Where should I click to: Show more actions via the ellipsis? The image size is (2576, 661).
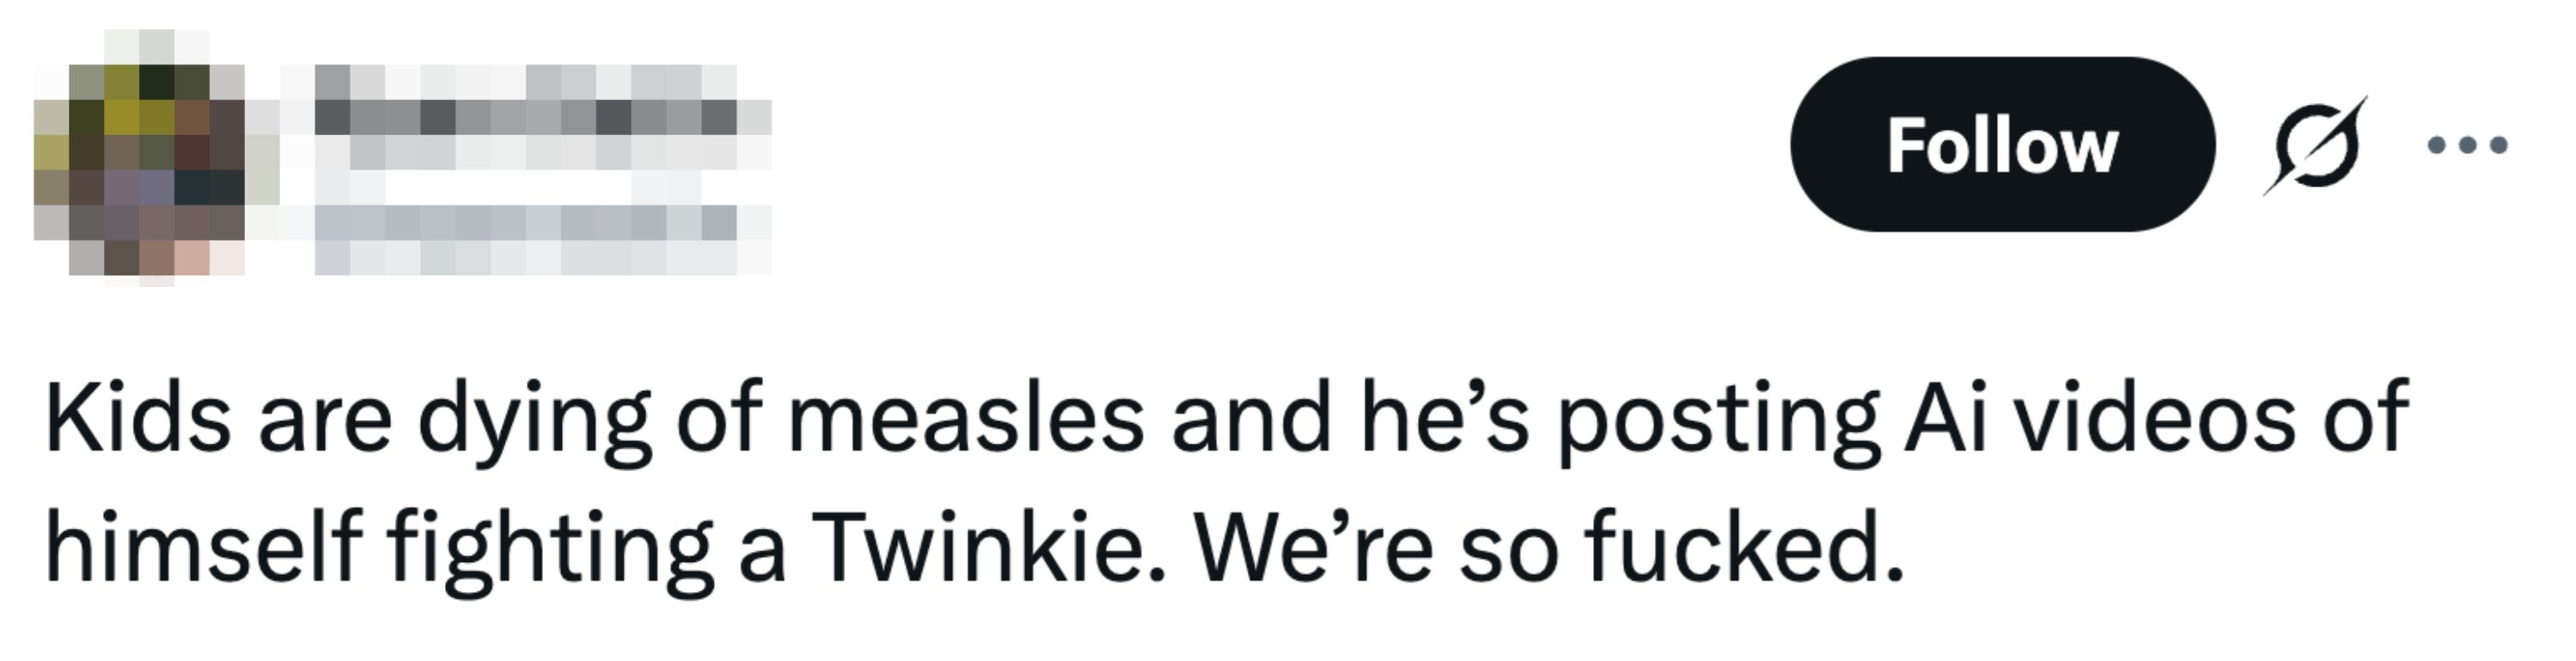pos(2468,146)
